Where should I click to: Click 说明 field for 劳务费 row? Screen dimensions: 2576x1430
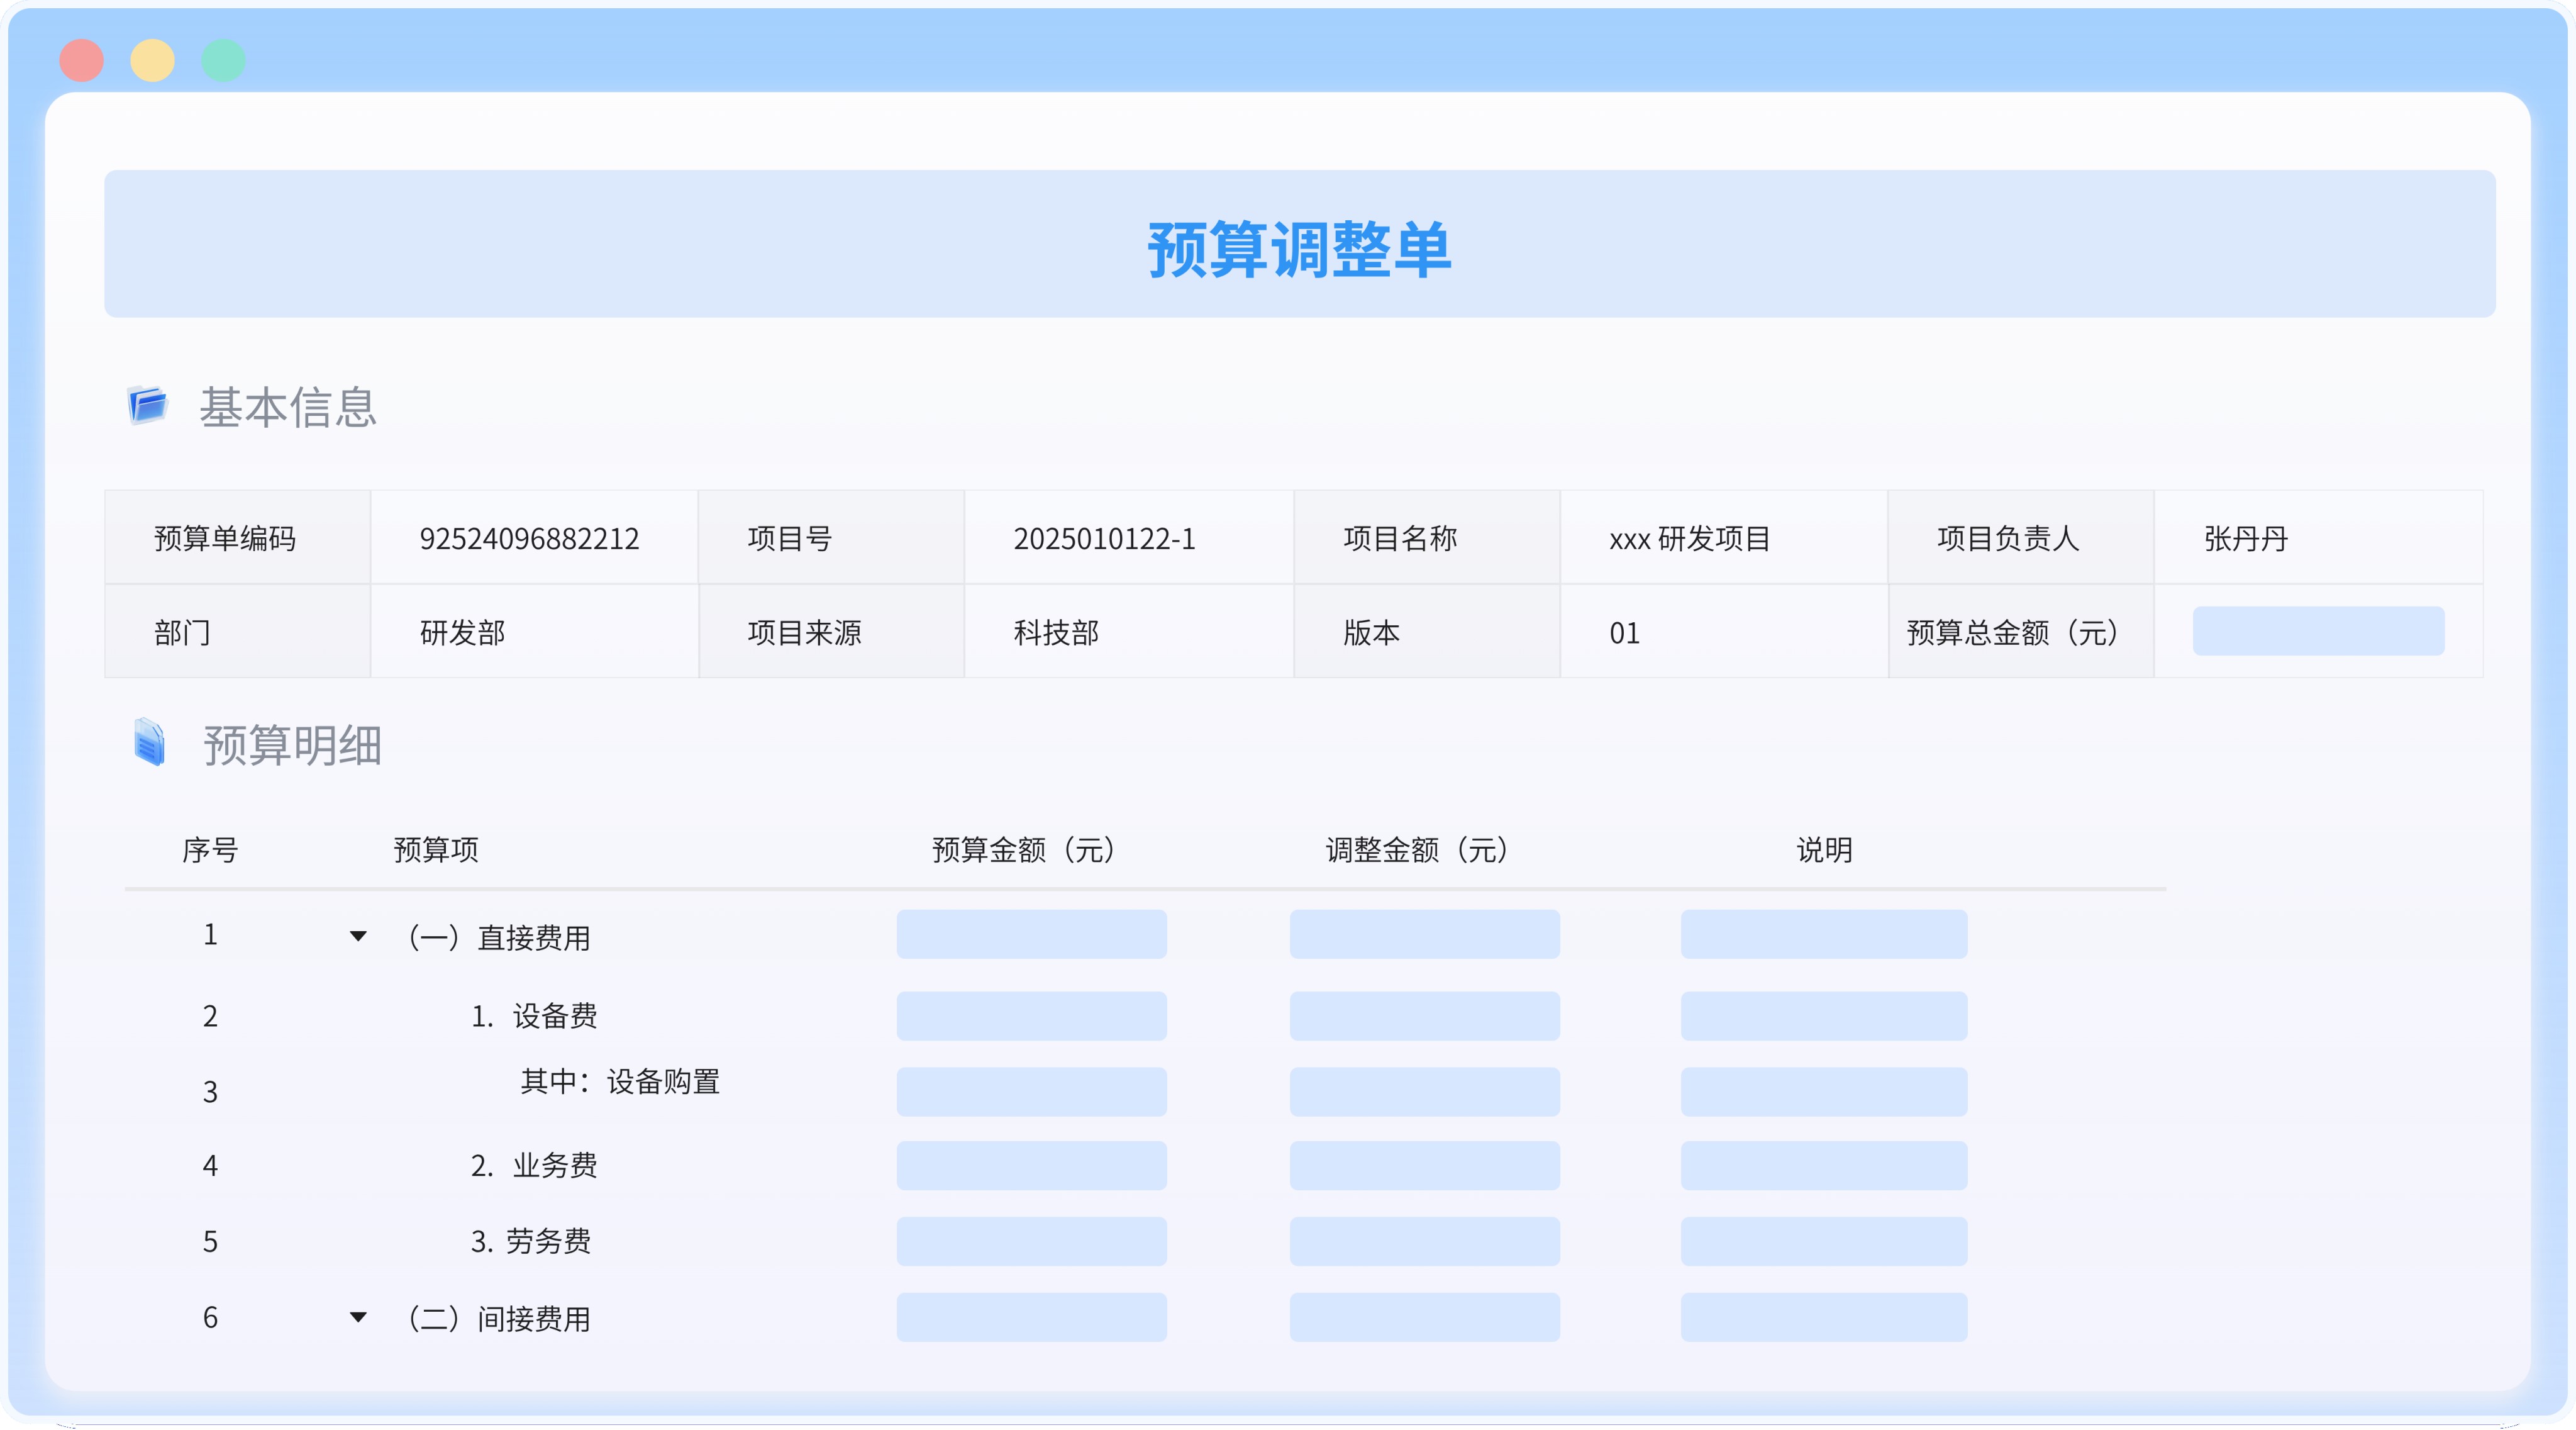(x=1824, y=1242)
